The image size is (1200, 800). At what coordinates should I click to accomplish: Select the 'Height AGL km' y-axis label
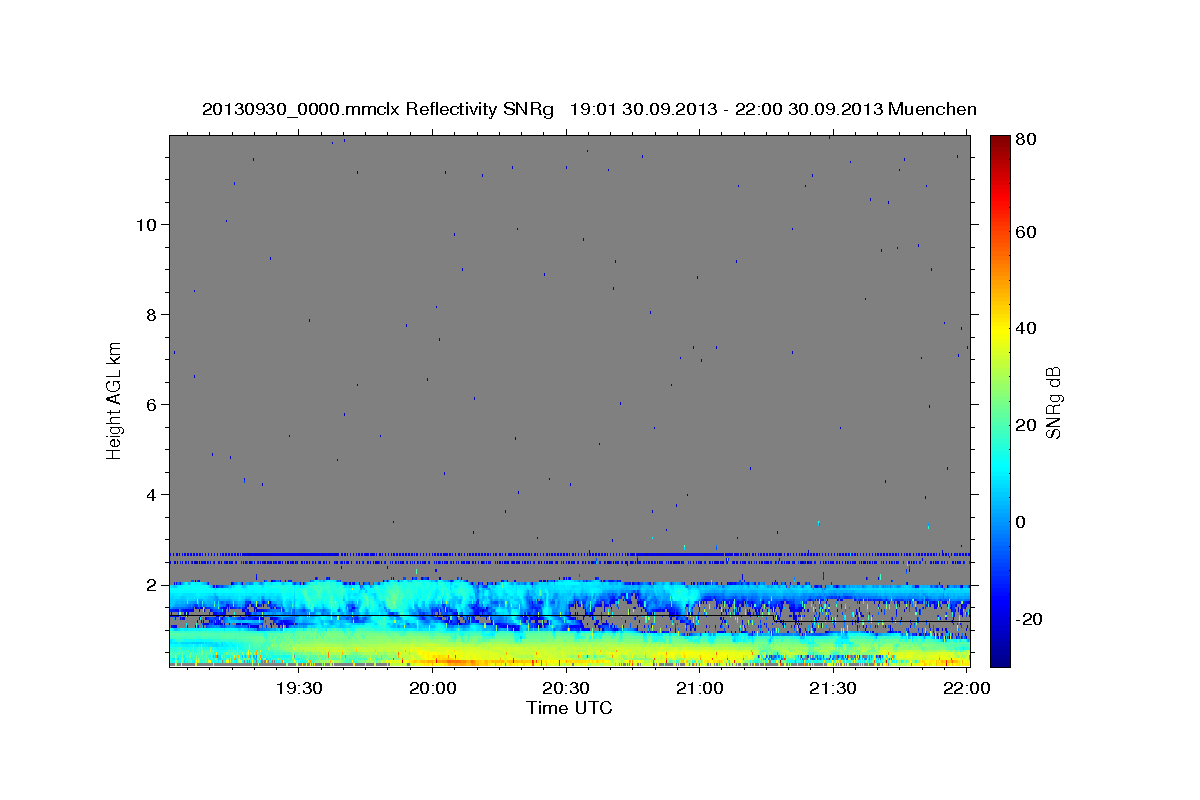pos(115,401)
